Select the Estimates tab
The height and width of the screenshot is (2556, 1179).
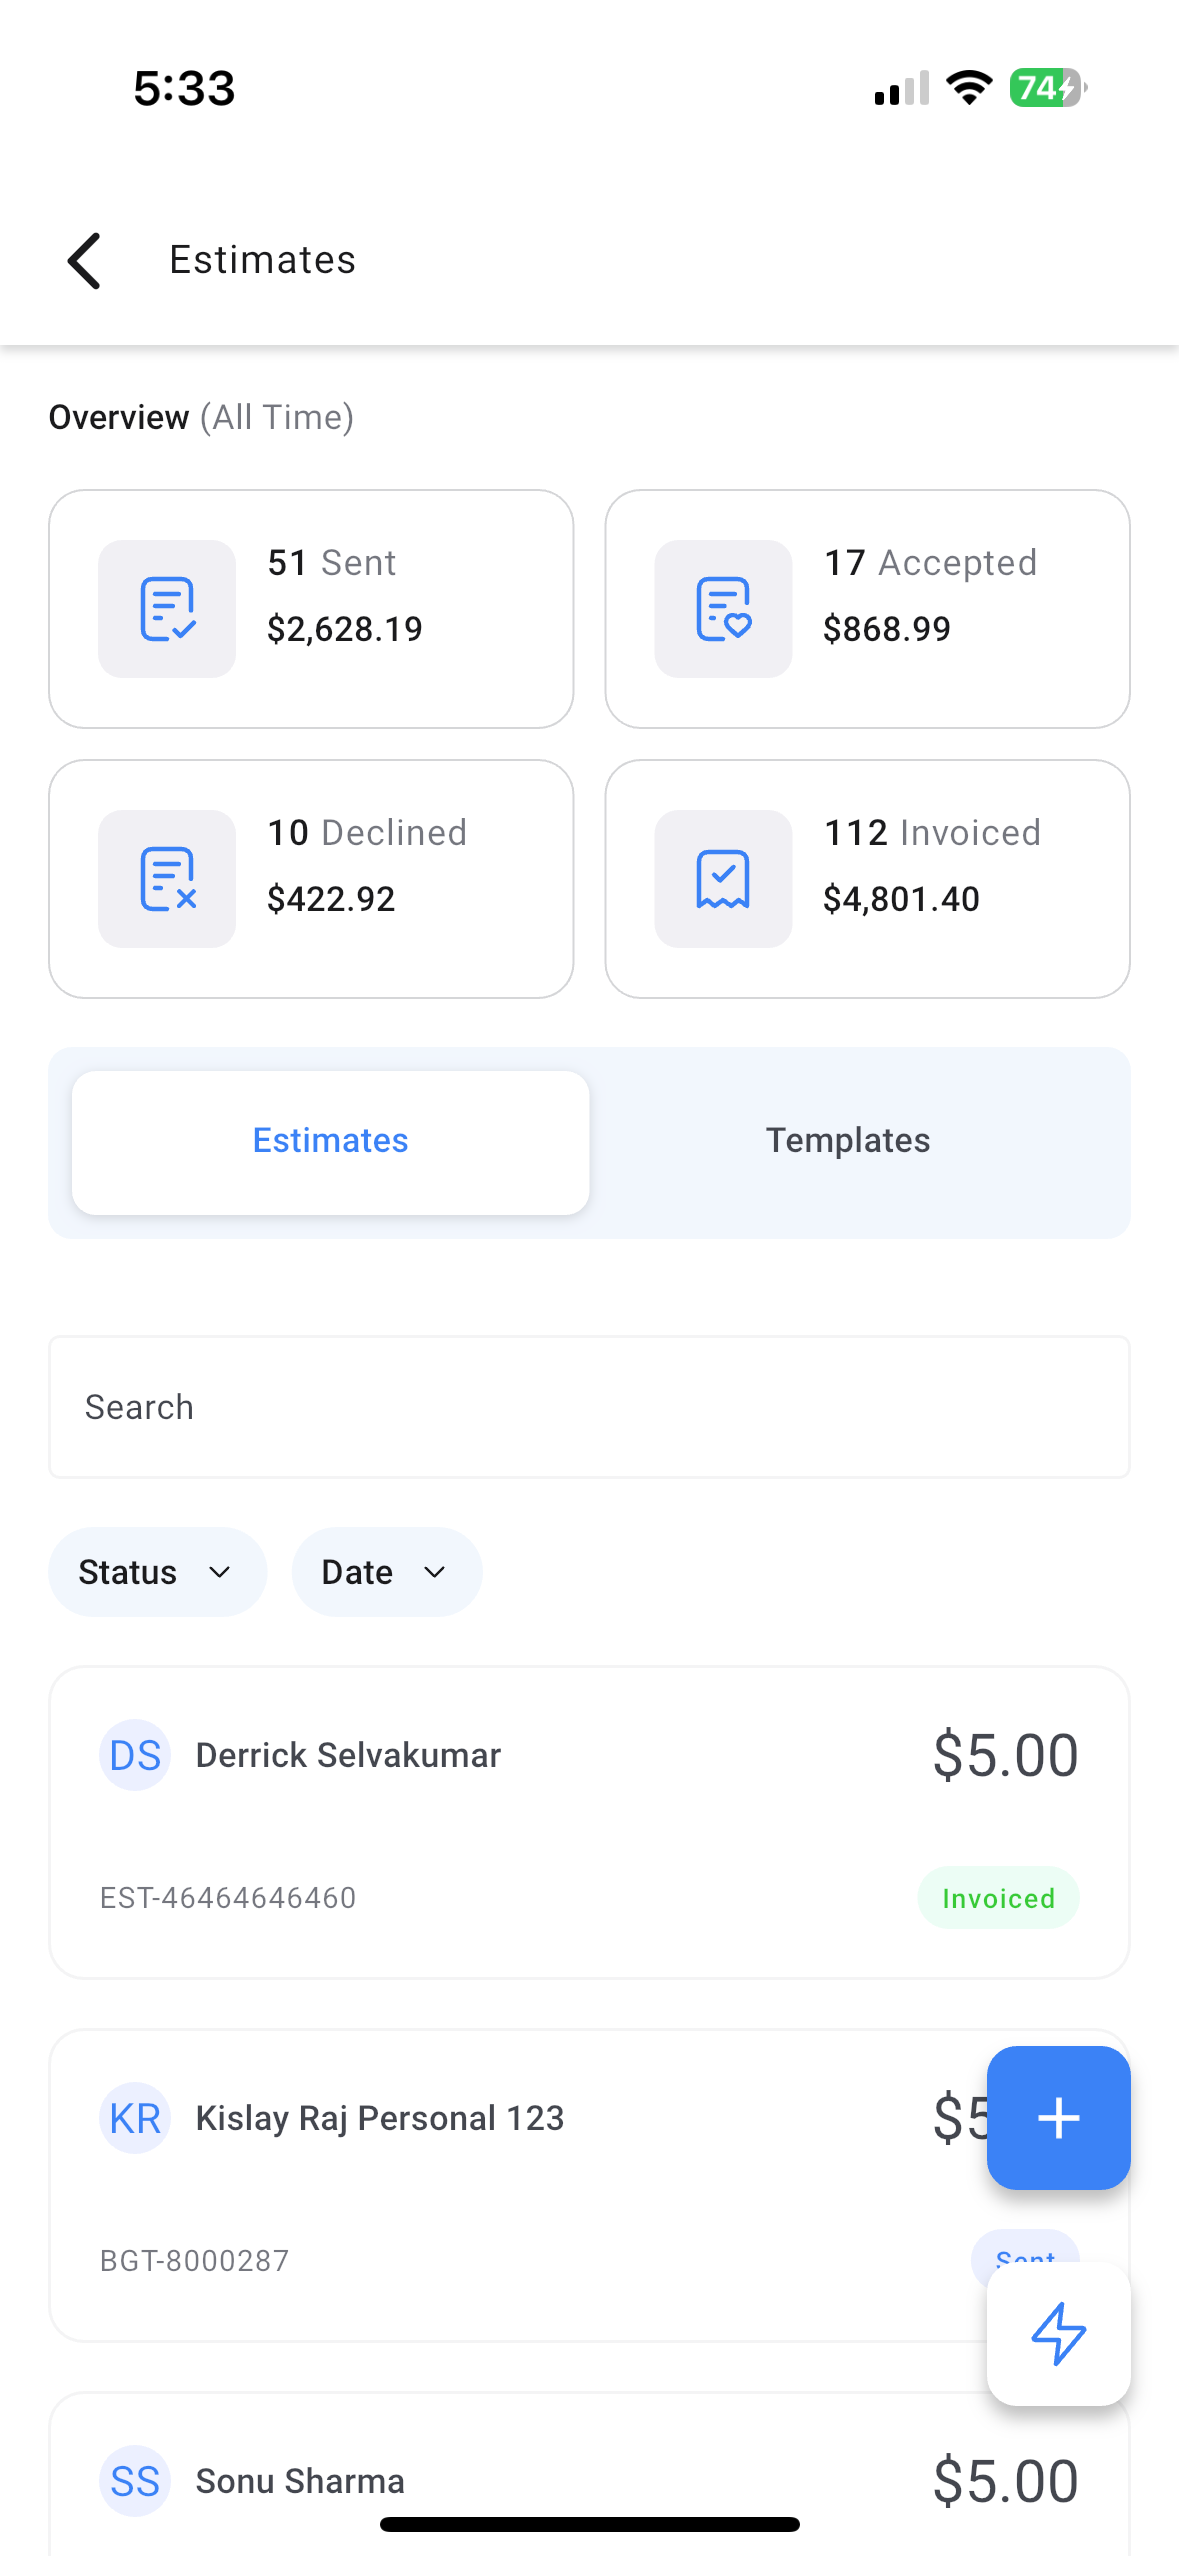[x=330, y=1142]
